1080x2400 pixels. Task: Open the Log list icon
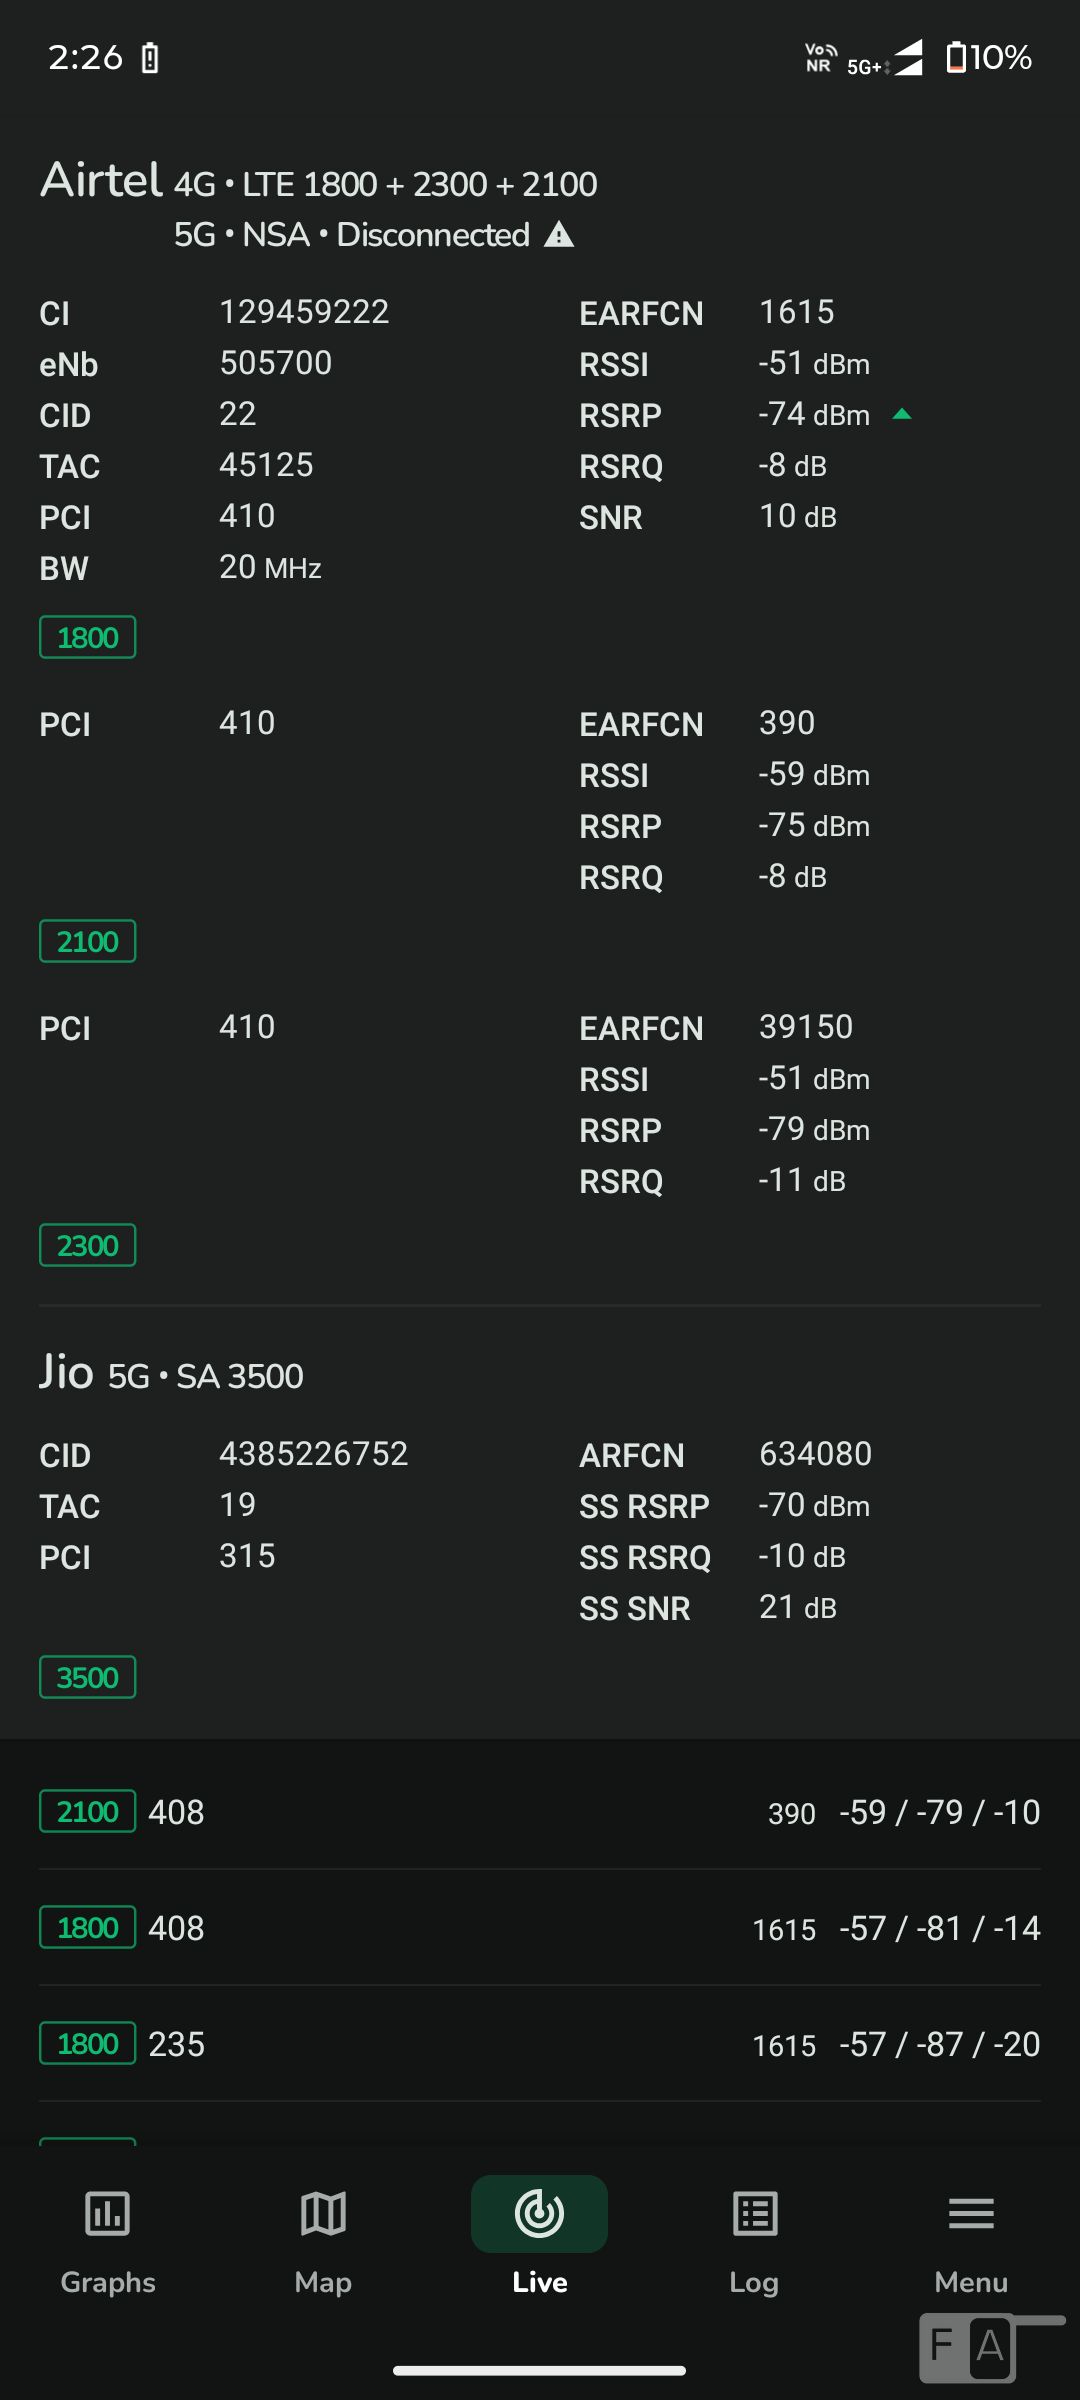755,2214
